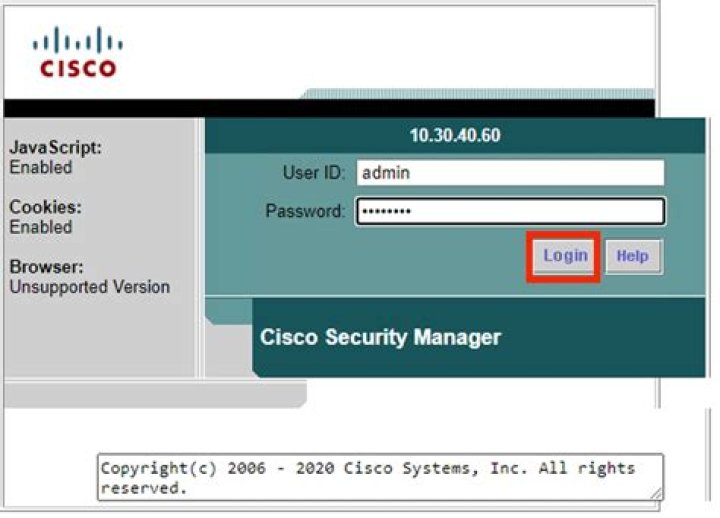Screen dimensions: 720x518
Task: Open the Help button
Action: [633, 256]
